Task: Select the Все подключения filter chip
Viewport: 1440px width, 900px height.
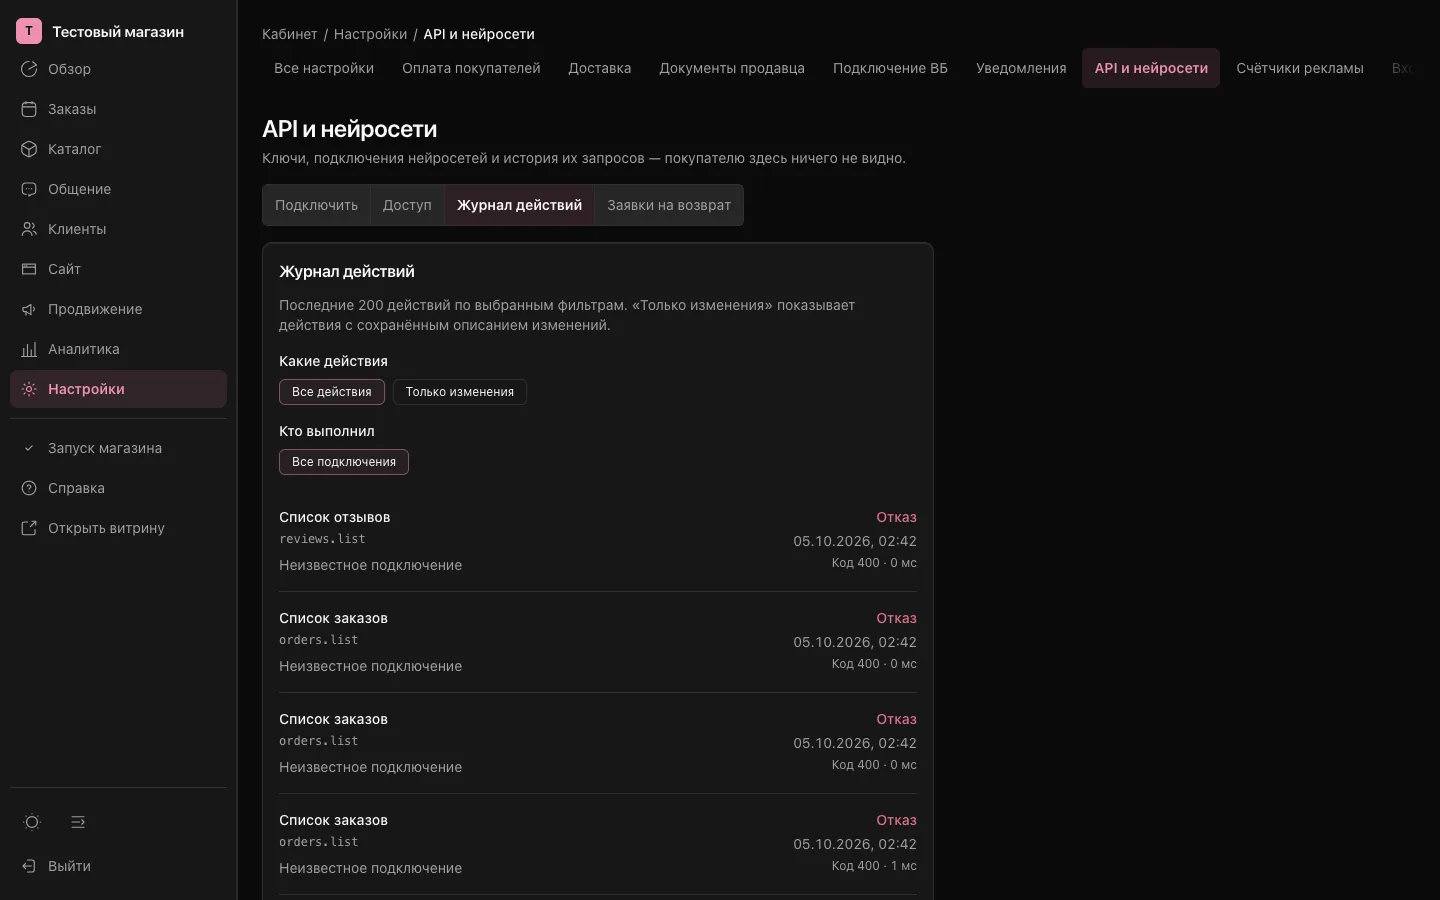Action: pyautogui.click(x=344, y=462)
